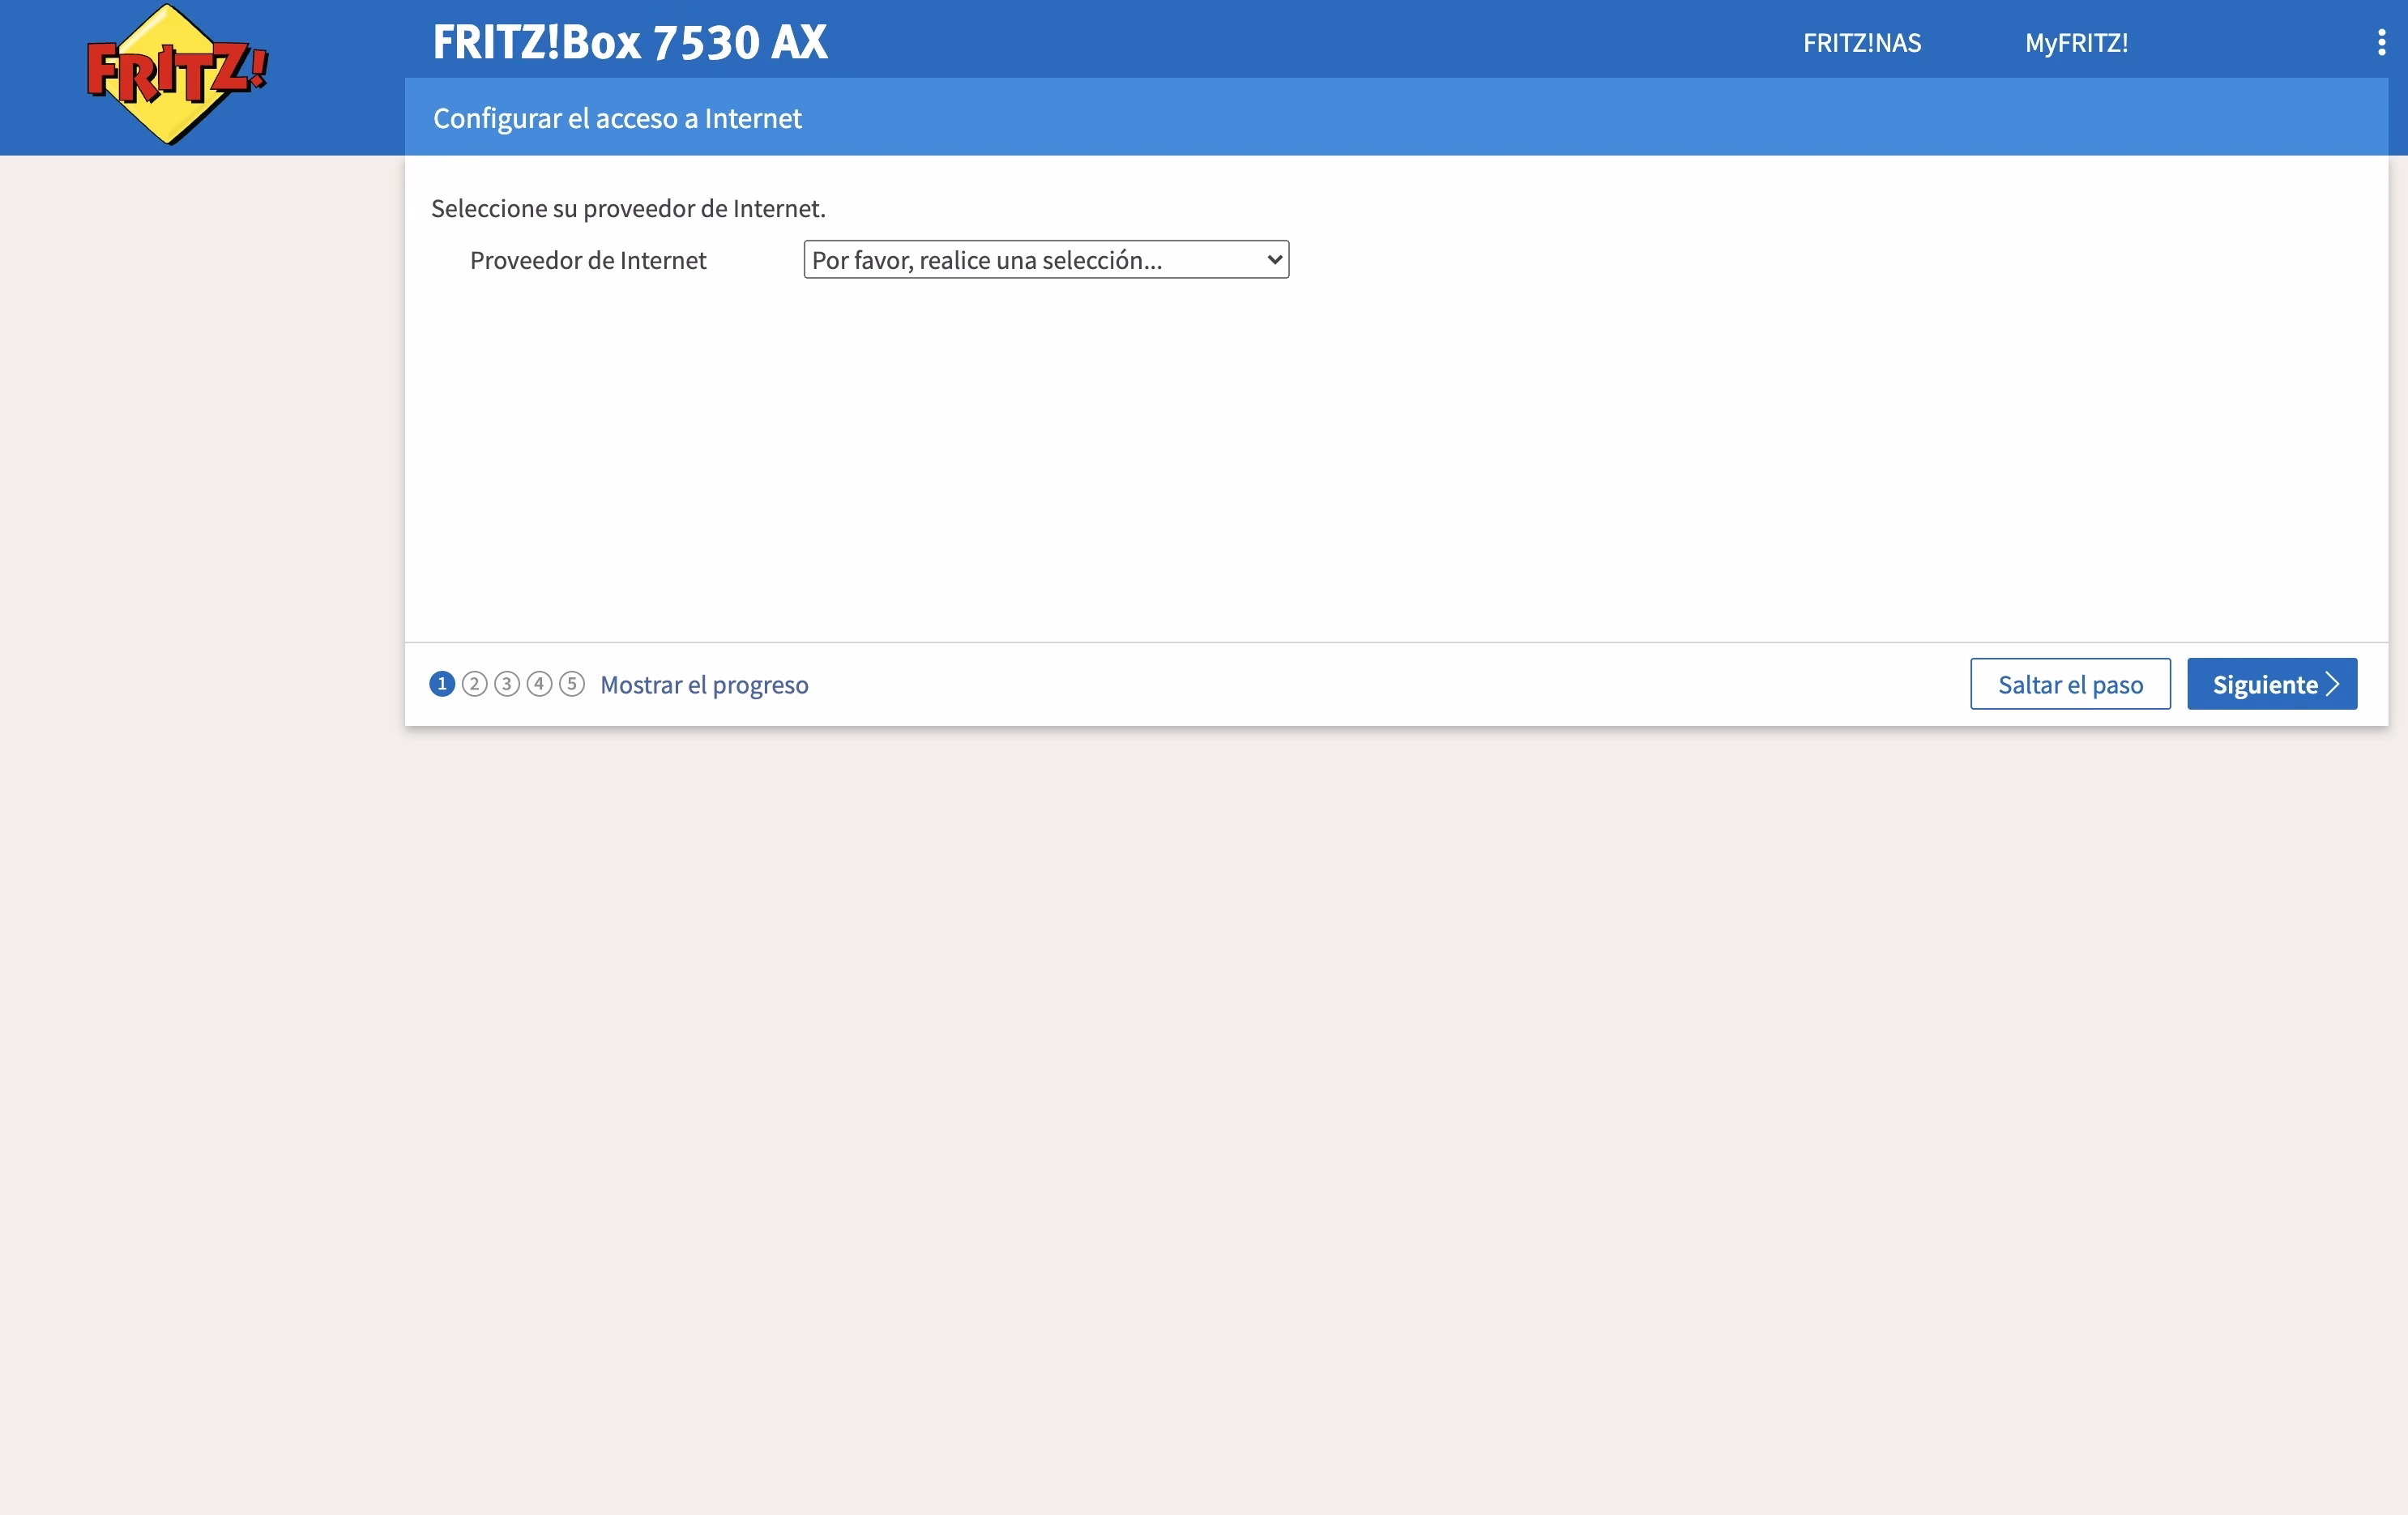This screenshot has width=2408, height=1515.
Task: Expand the Proveedor de Internet dropdown
Action: coord(1046,260)
